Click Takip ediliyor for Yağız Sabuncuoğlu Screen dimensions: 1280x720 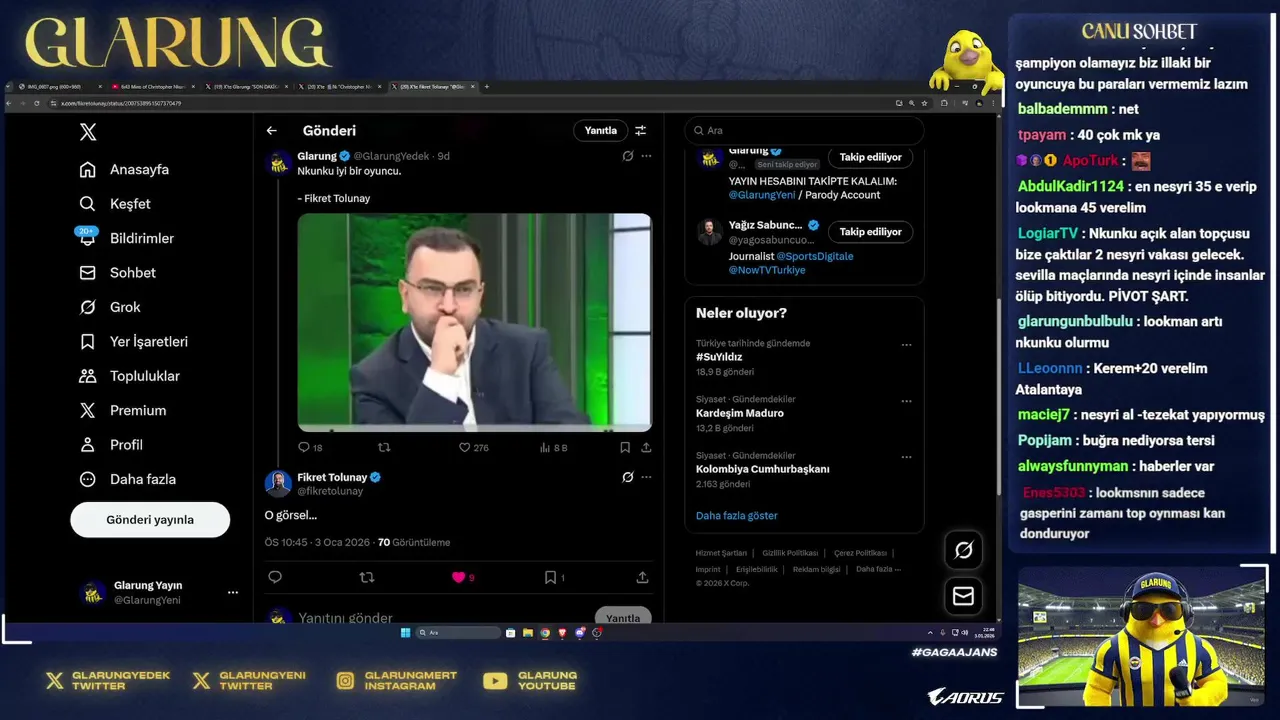(x=870, y=232)
